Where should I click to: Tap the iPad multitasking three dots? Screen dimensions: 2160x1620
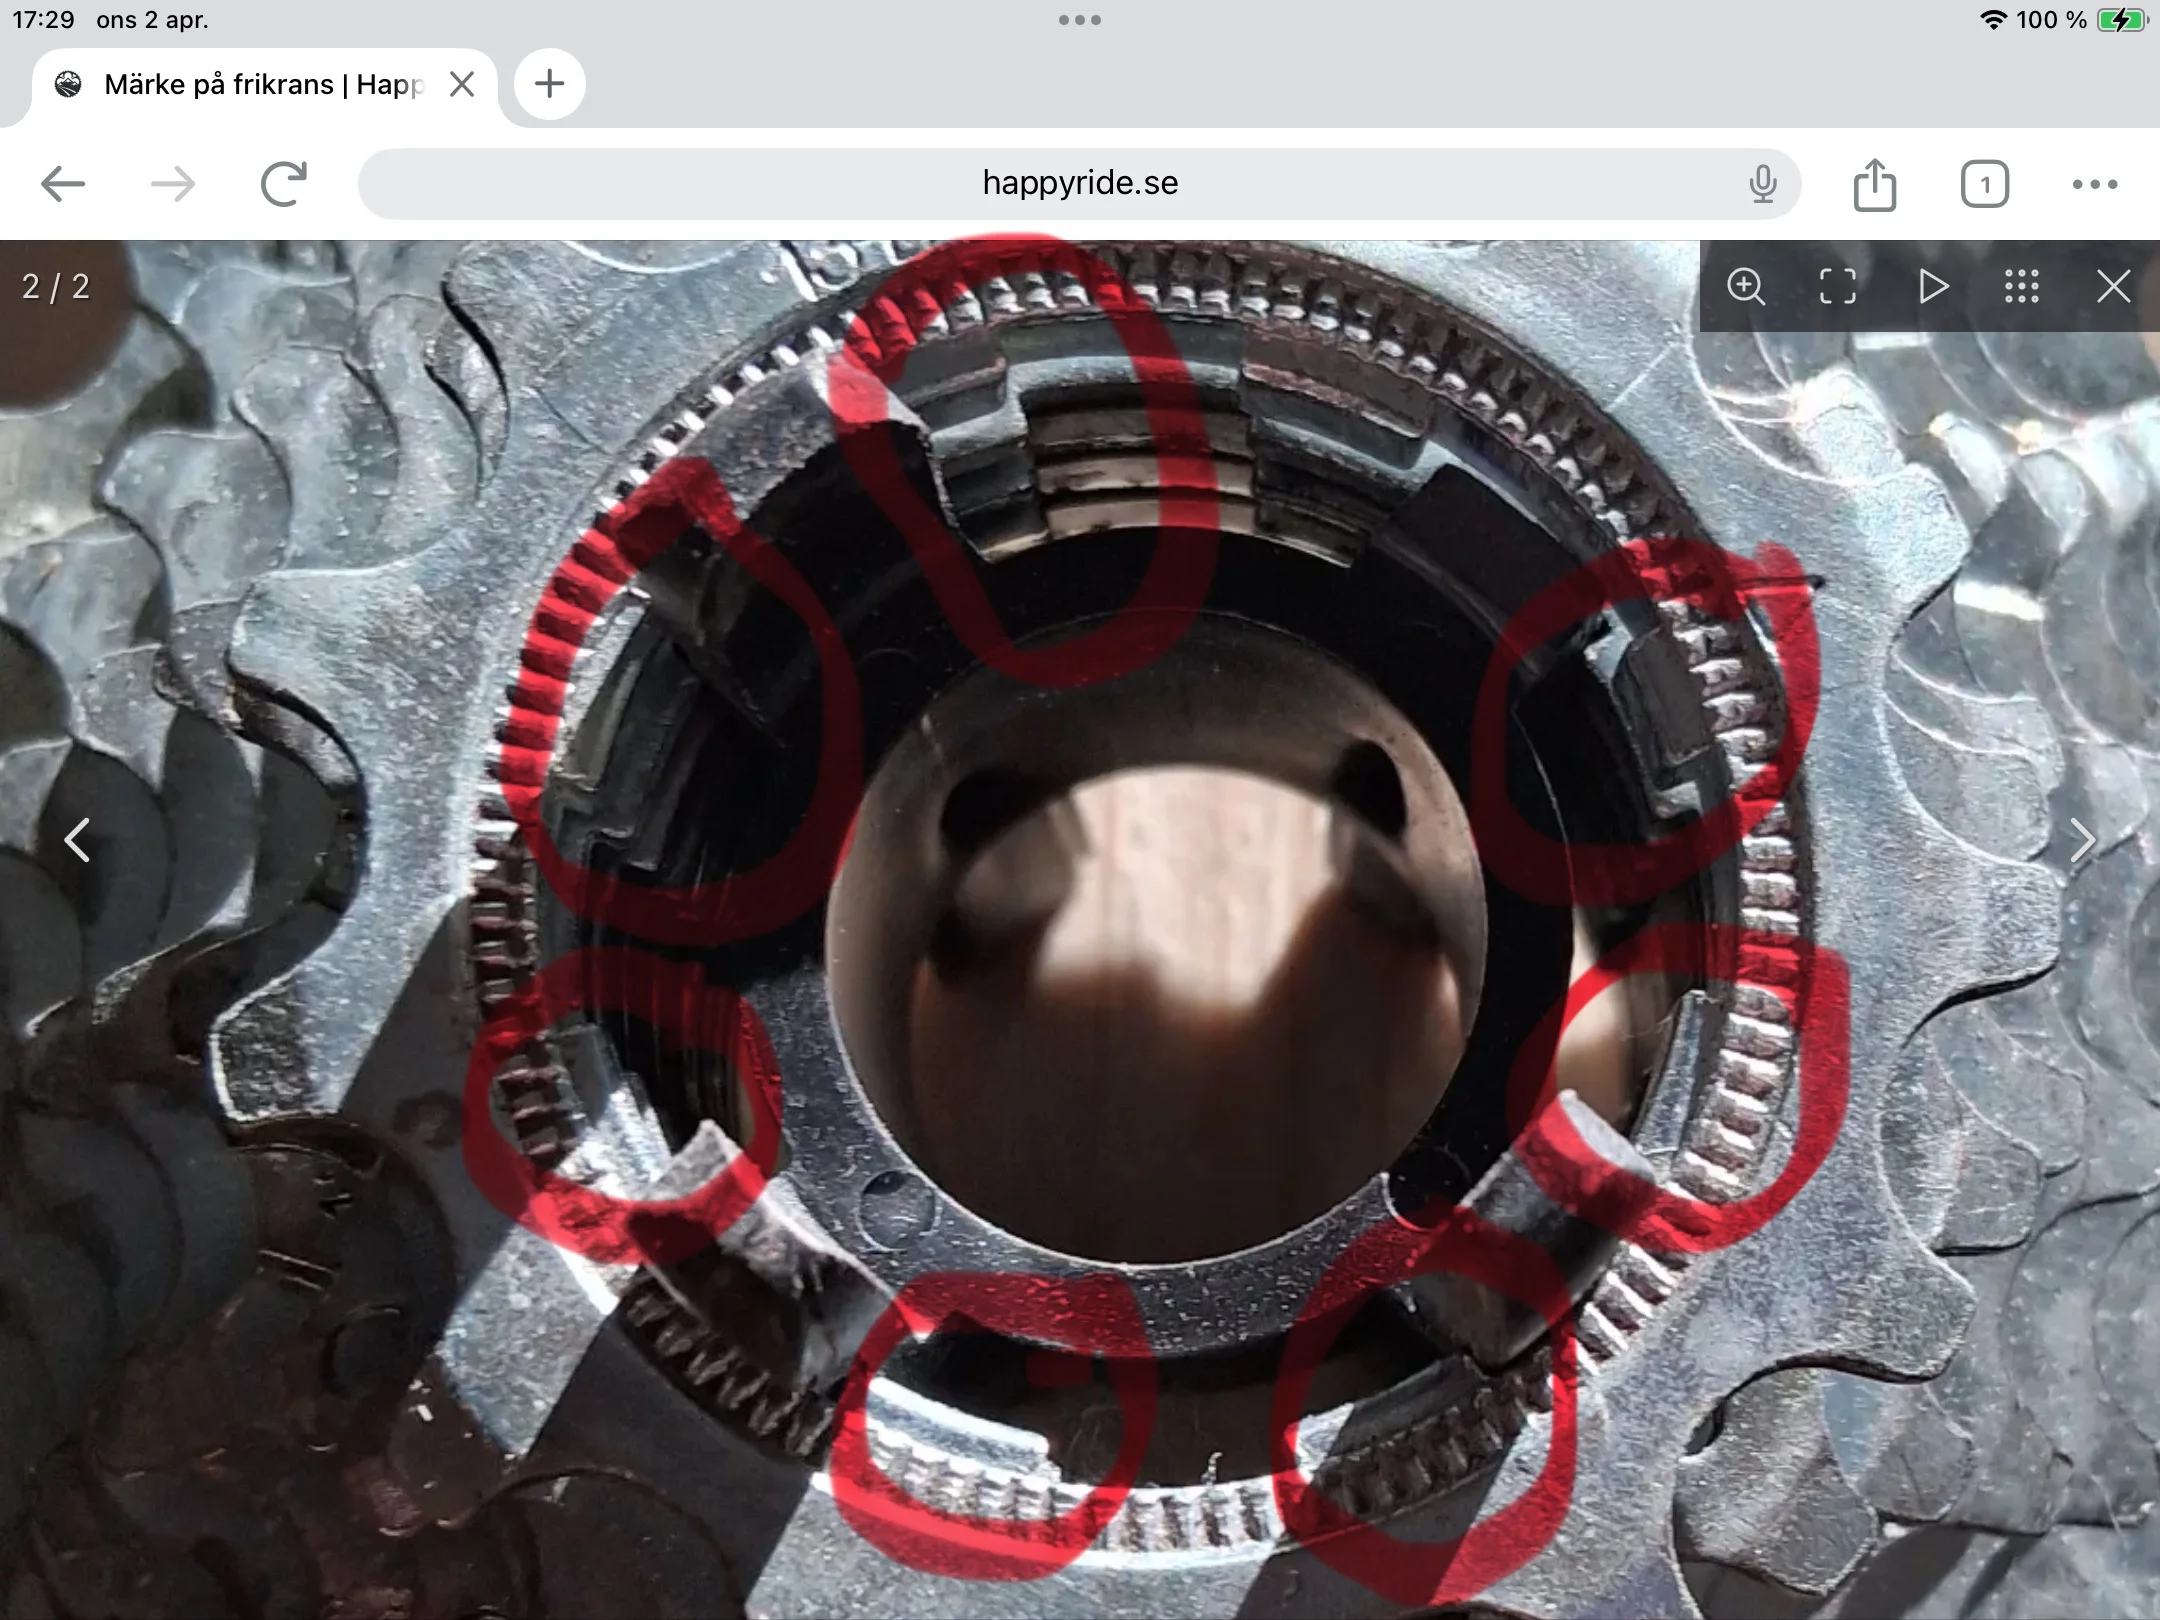[1079, 20]
